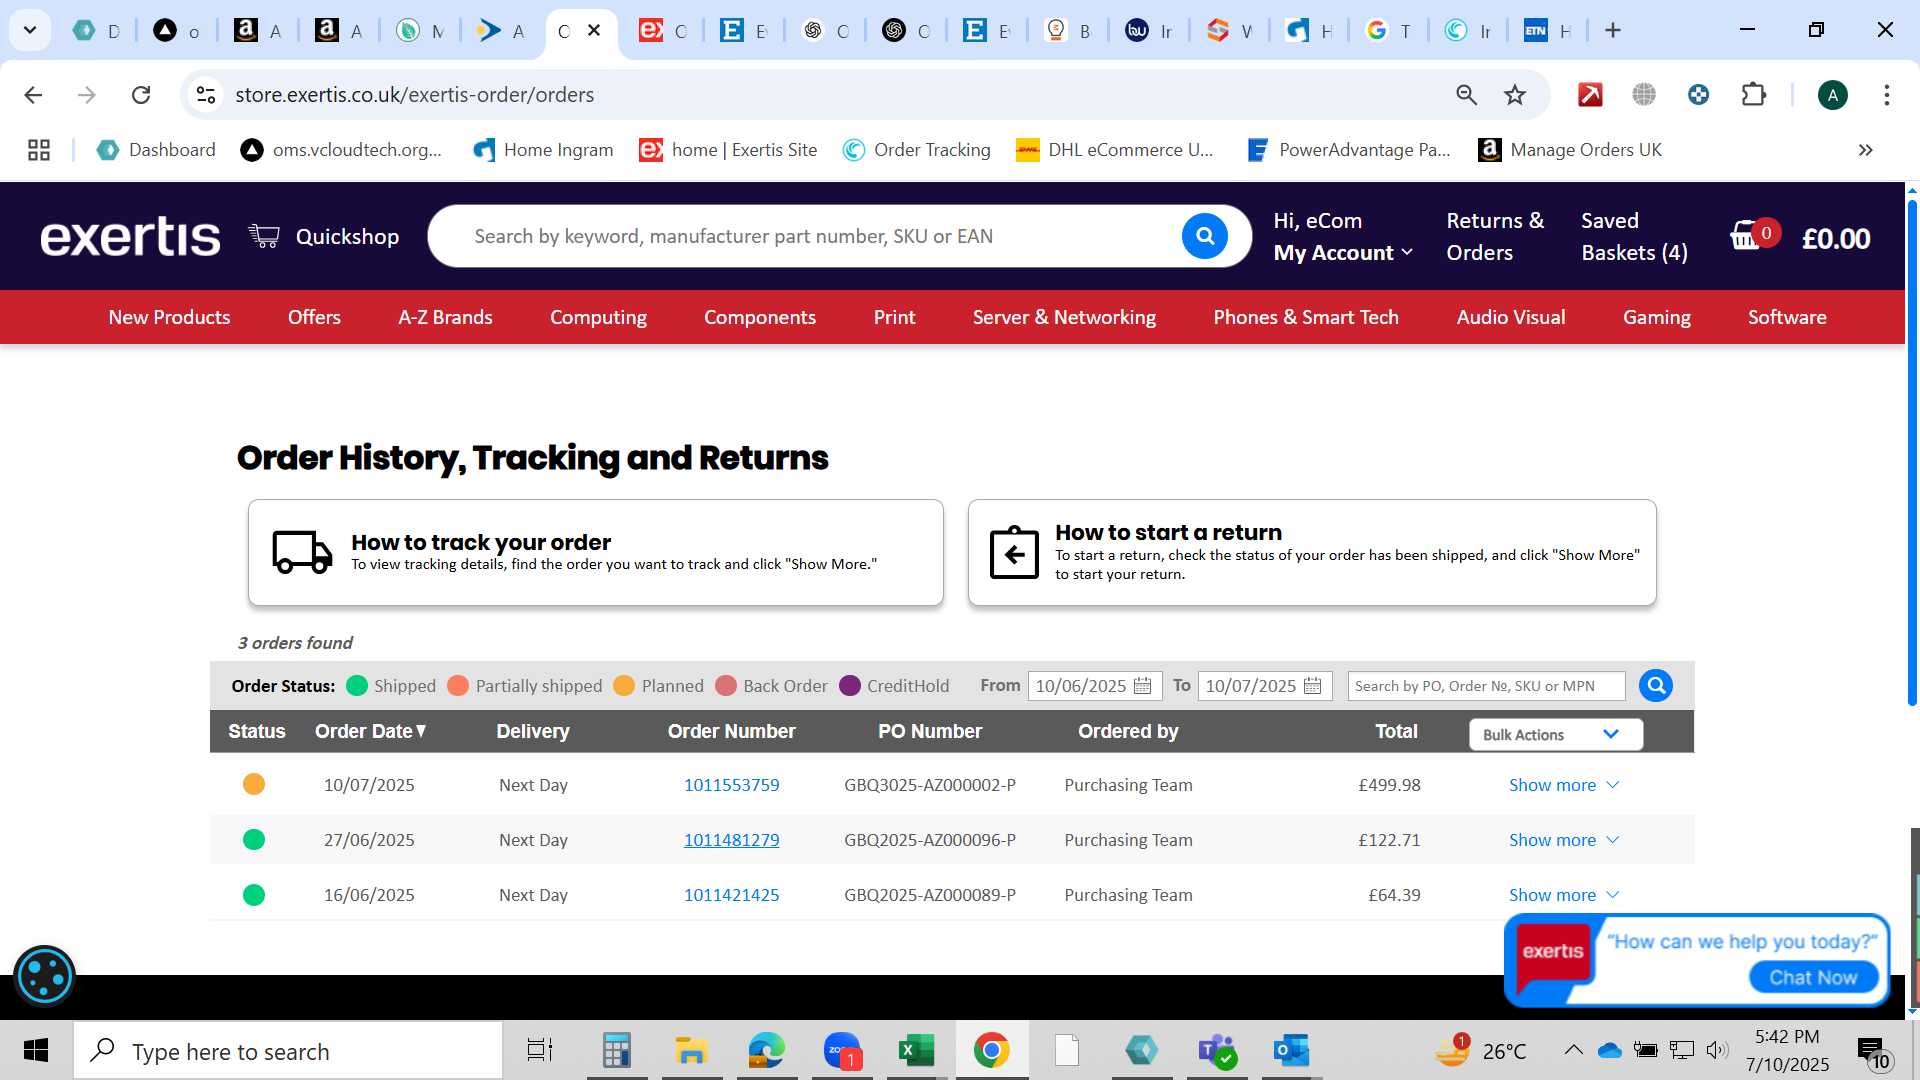The image size is (1920, 1080).
Task: Open the Computing menu
Action: 598,317
